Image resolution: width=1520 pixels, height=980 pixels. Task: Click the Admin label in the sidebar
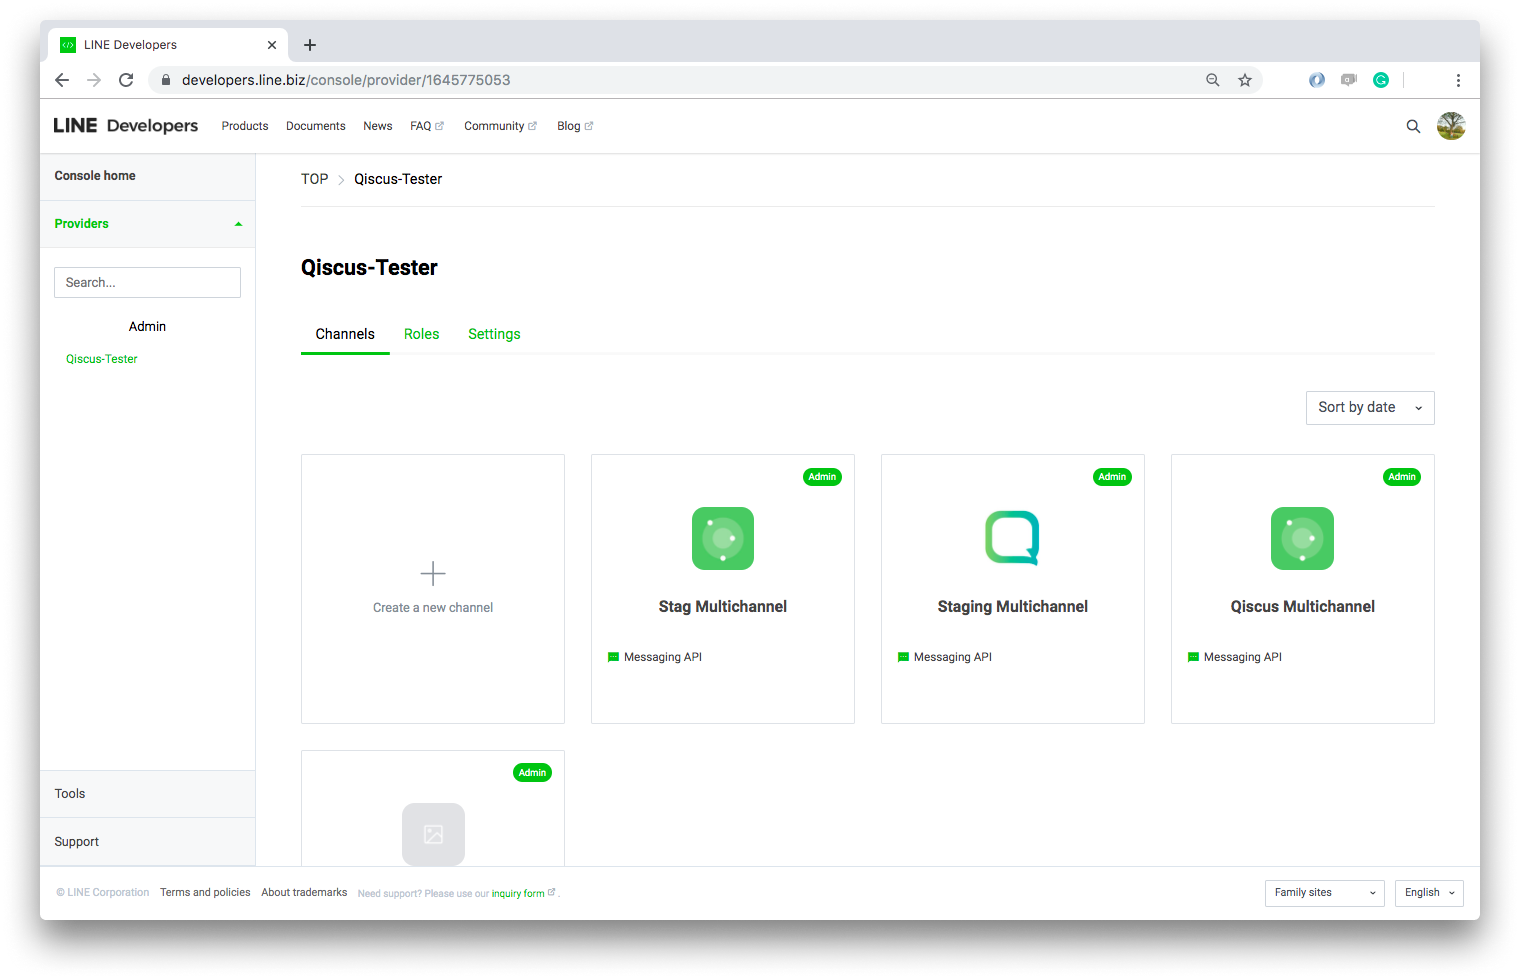[x=147, y=327]
